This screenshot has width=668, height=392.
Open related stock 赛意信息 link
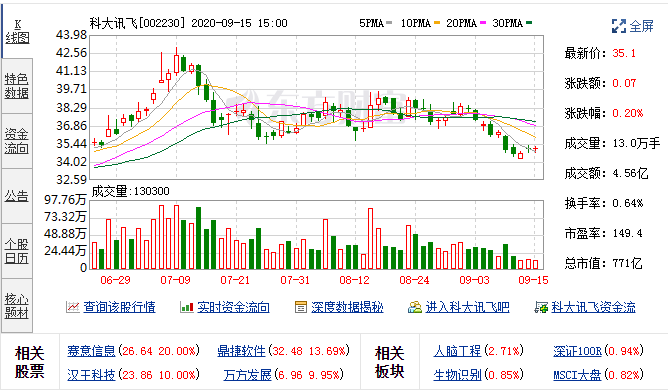(91, 351)
